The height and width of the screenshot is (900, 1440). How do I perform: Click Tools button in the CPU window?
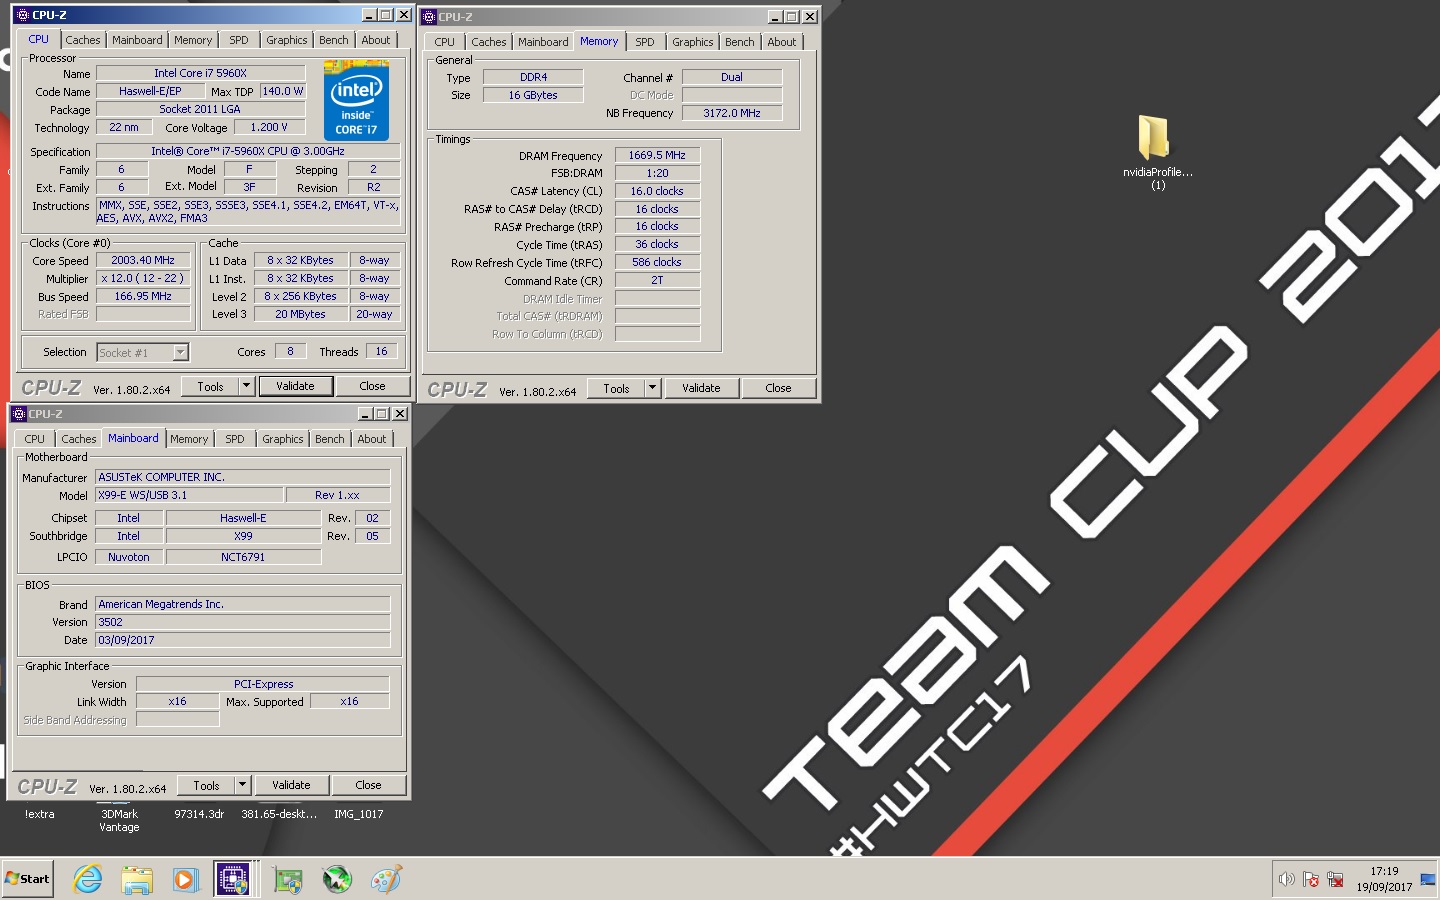point(210,386)
